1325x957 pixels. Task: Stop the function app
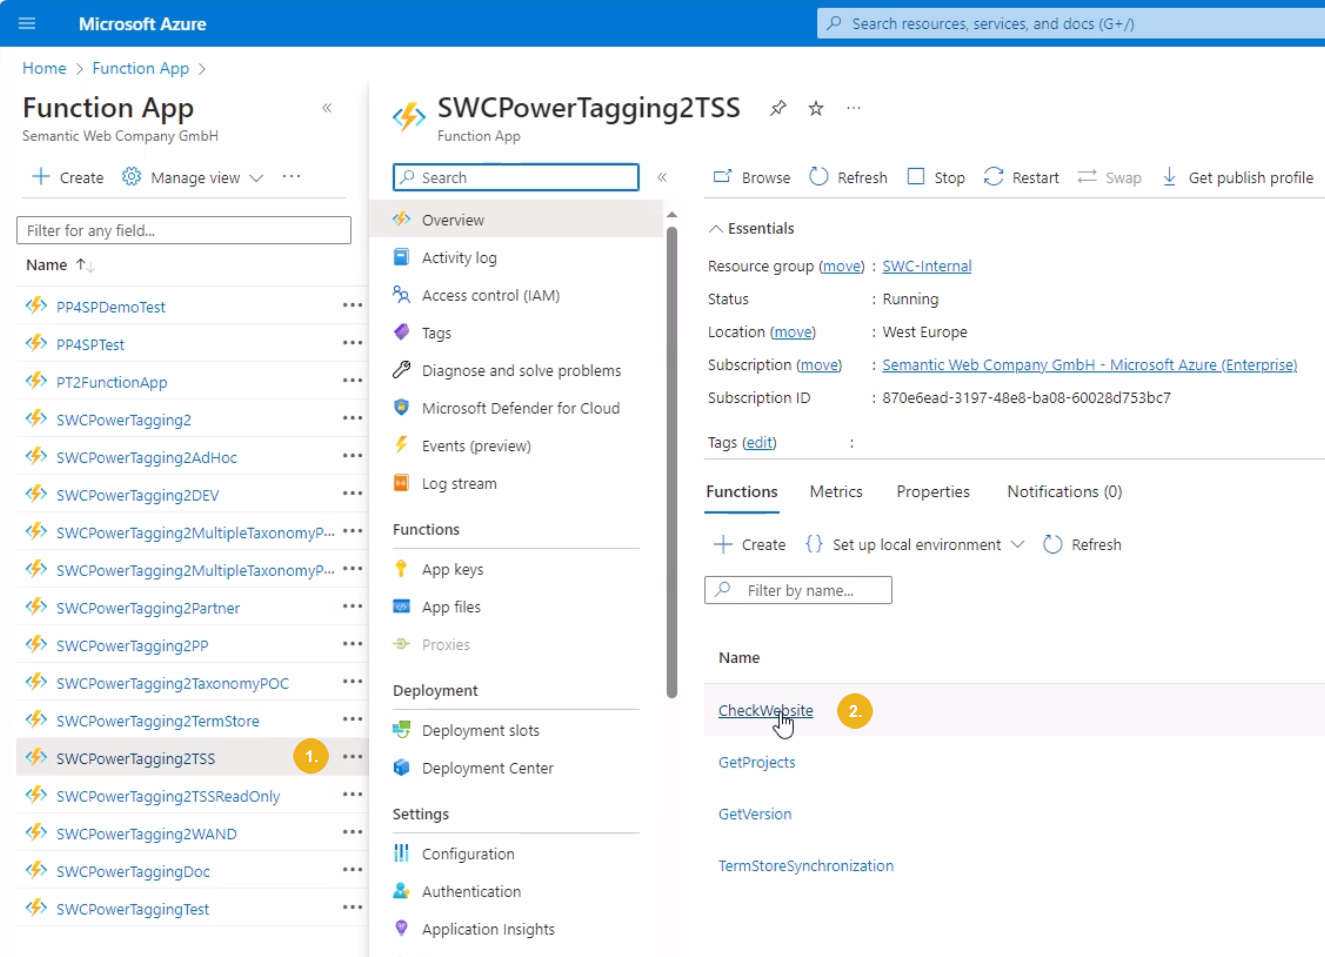pyautogui.click(x=936, y=177)
